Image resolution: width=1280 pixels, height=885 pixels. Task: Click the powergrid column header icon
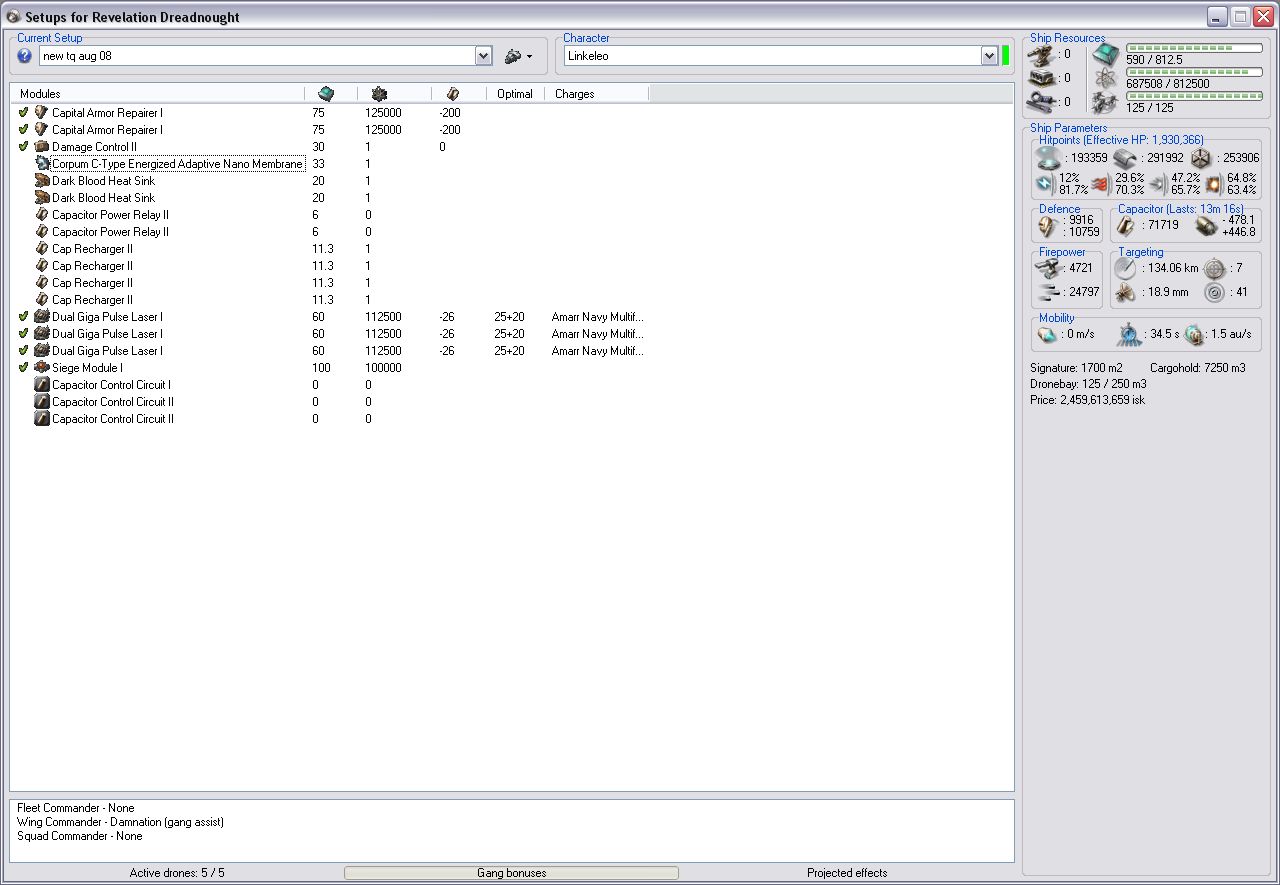click(379, 93)
